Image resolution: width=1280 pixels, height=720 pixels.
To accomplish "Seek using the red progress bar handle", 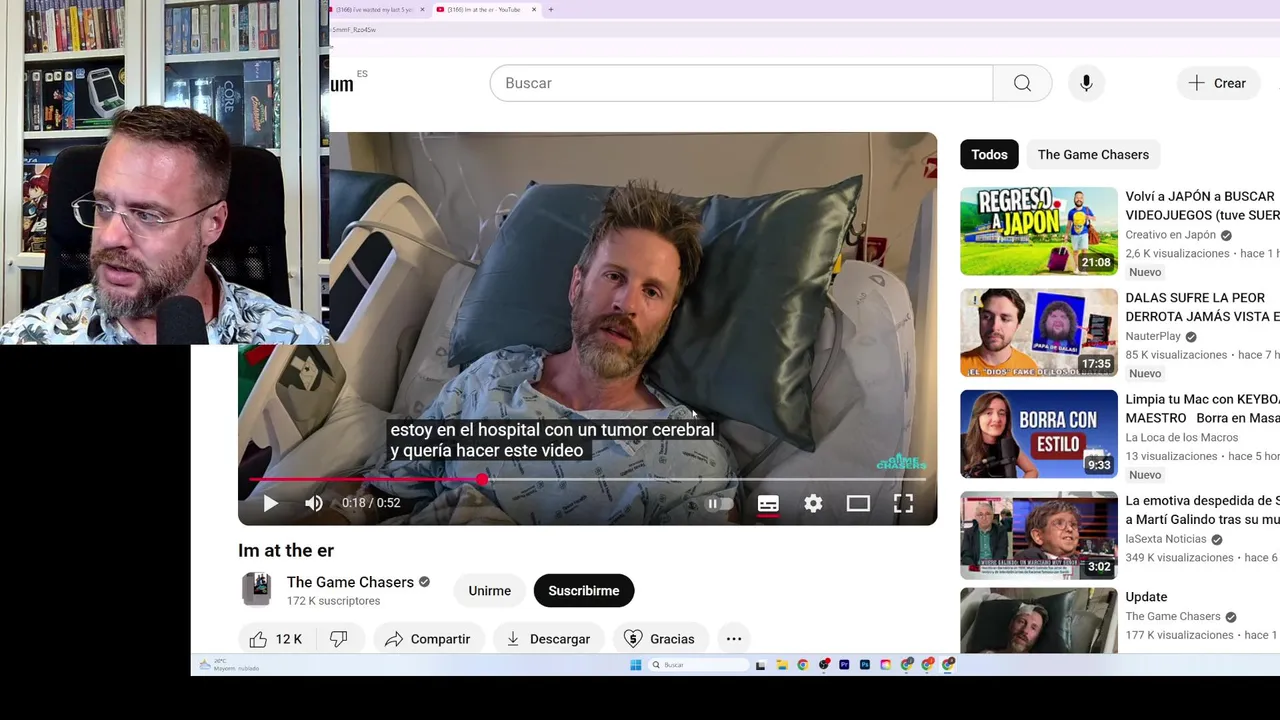I will coord(482,480).
